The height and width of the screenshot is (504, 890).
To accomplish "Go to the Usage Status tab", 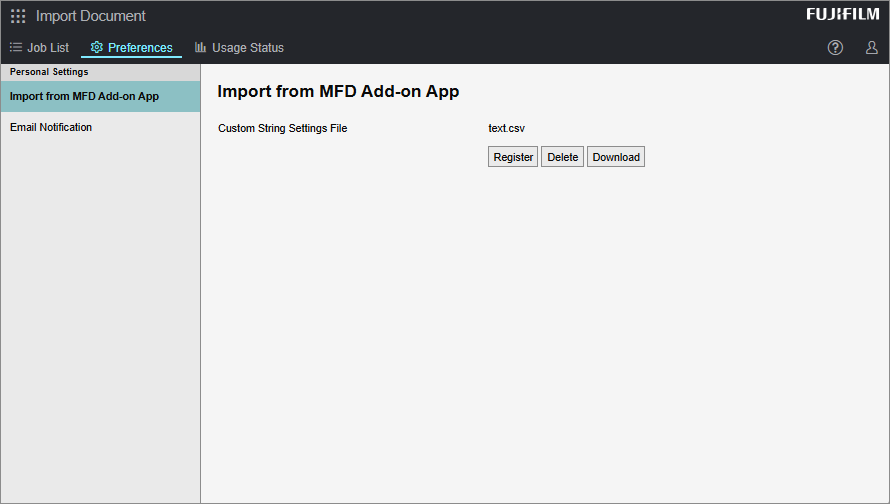I will point(247,48).
